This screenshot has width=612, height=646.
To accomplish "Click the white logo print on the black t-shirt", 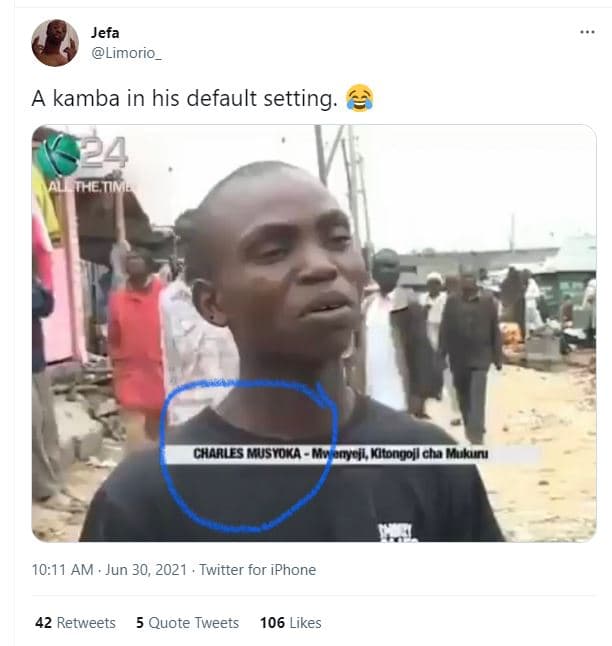I will 397,530.
